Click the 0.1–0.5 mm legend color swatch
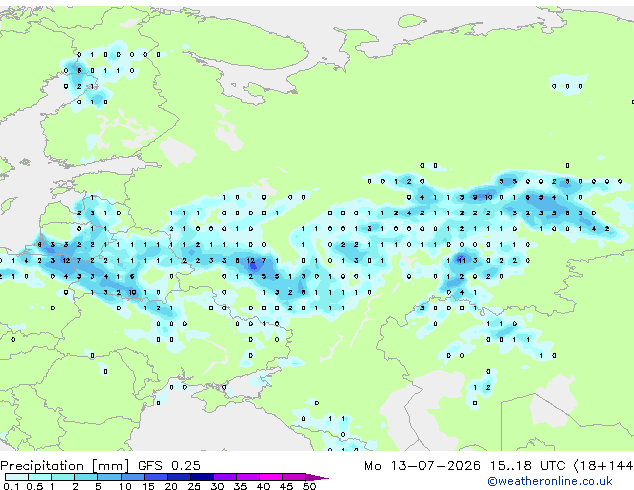The image size is (634, 490). click(17, 477)
